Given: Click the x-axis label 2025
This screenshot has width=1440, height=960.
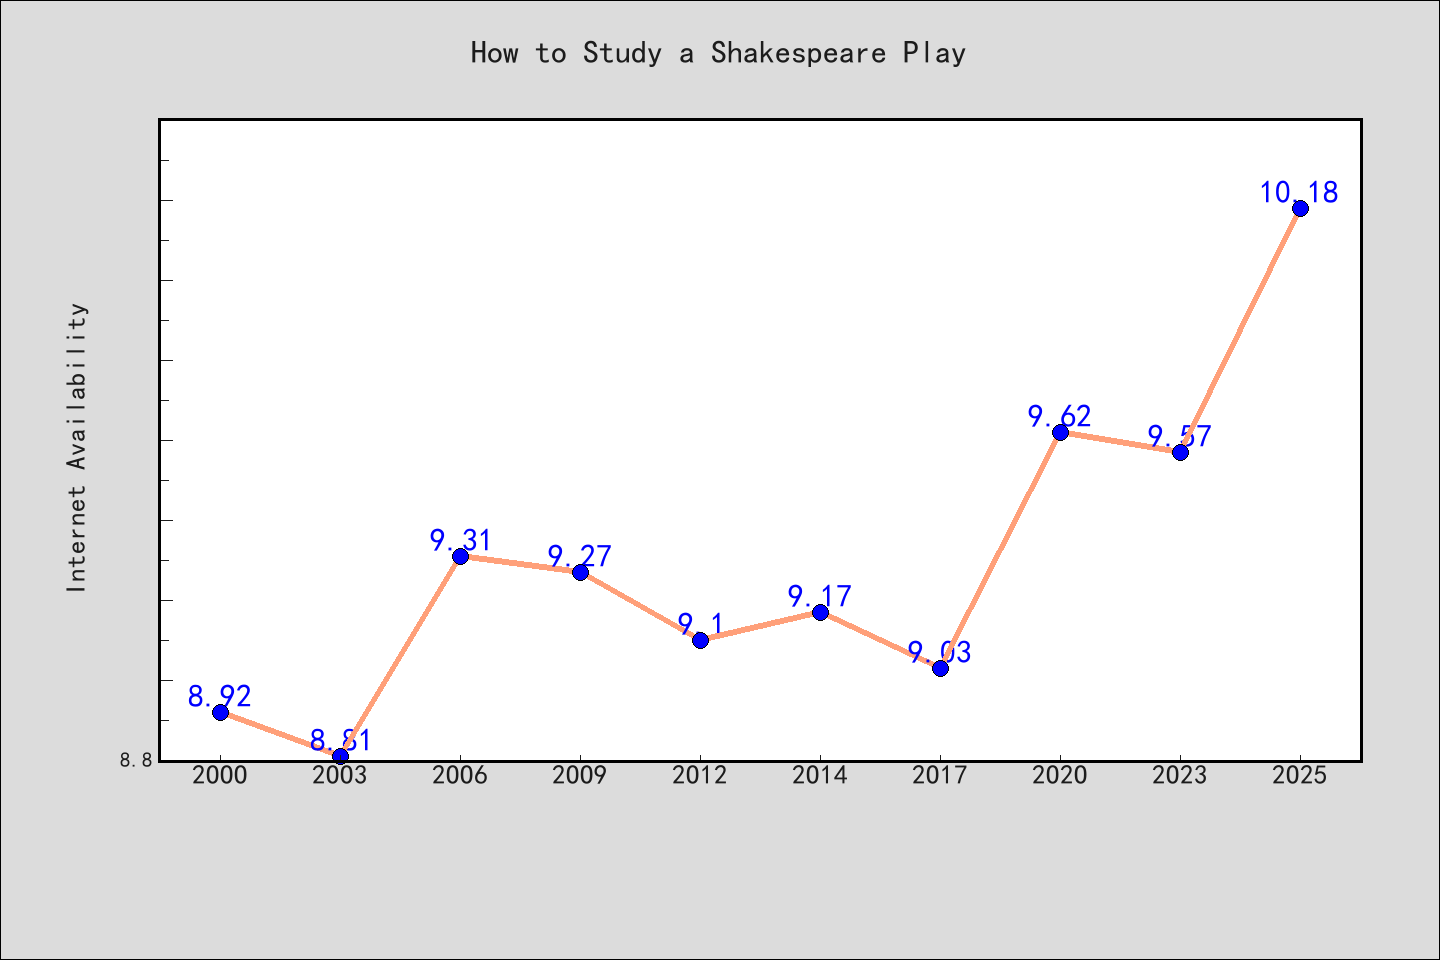Looking at the screenshot, I should [1300, 776].
